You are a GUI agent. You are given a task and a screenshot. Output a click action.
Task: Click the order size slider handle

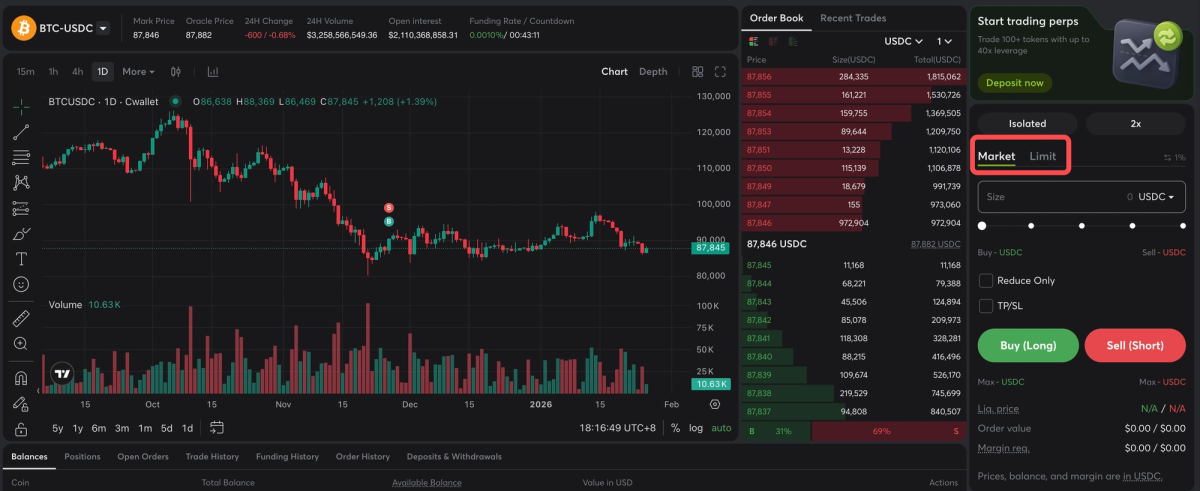[982, 226]
